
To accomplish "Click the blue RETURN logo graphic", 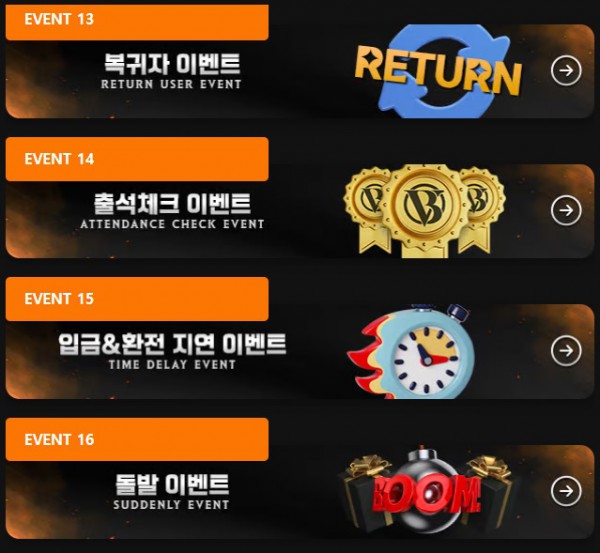I will click(439, 71).
